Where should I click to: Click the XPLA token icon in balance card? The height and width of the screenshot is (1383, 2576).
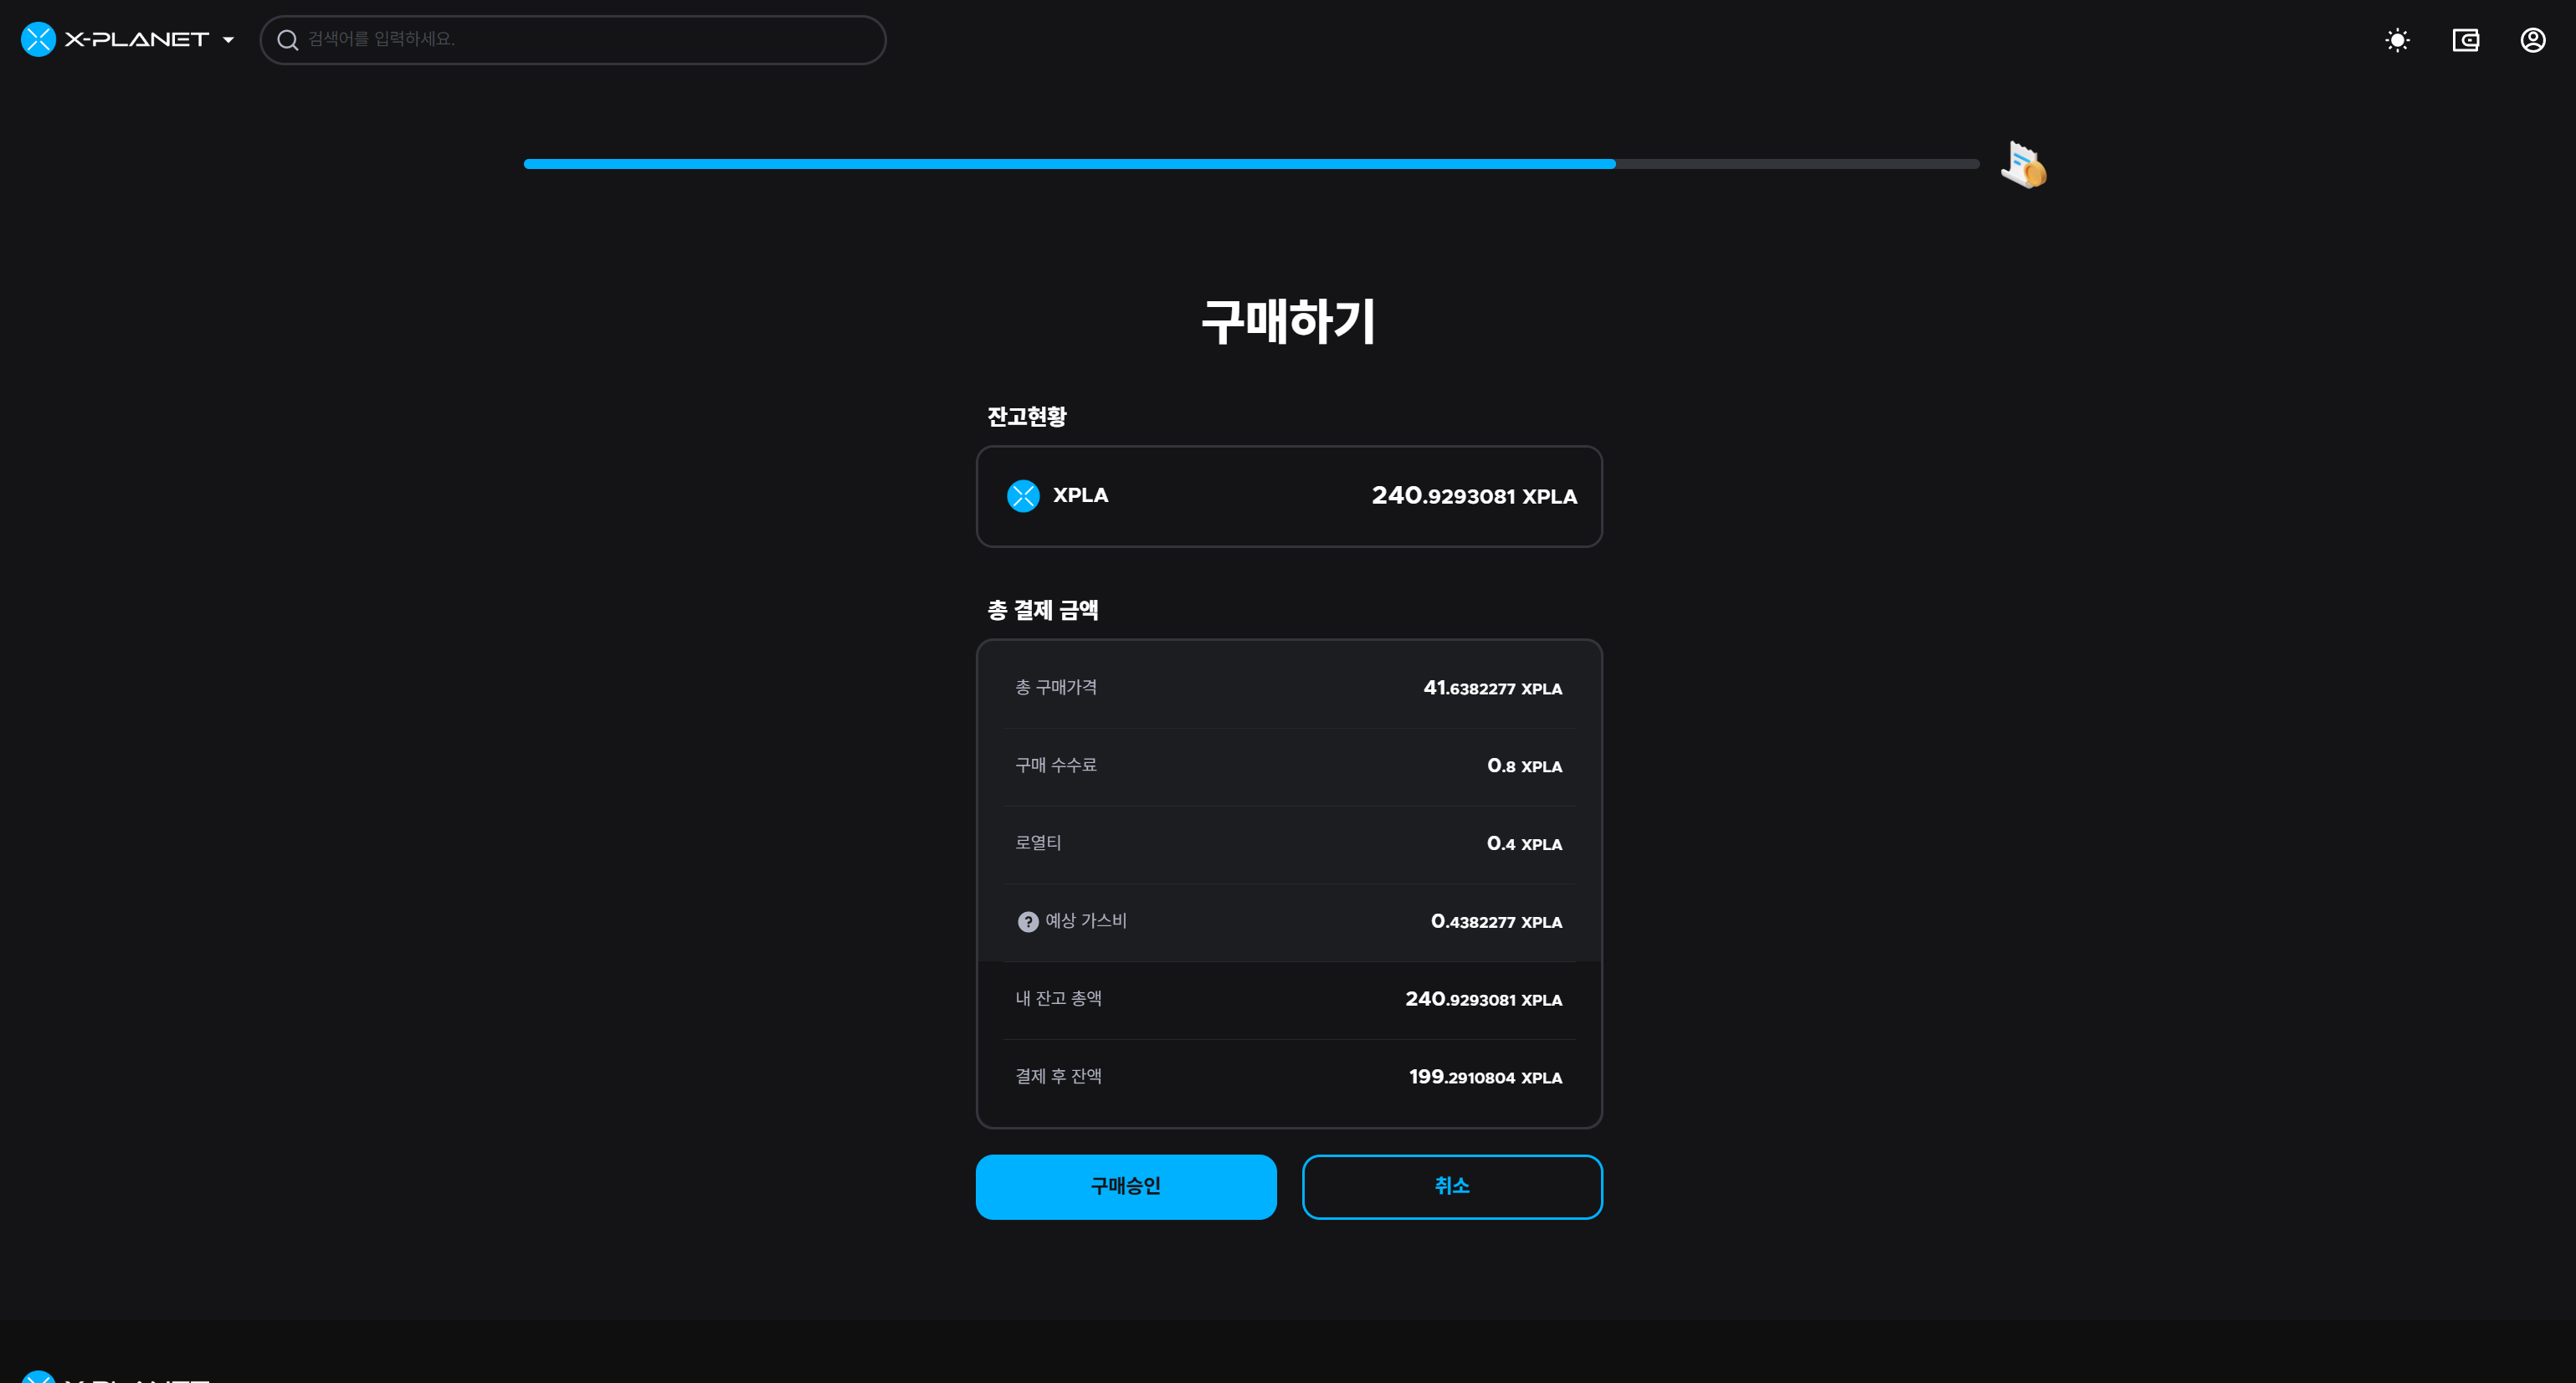click(1022, 496)
